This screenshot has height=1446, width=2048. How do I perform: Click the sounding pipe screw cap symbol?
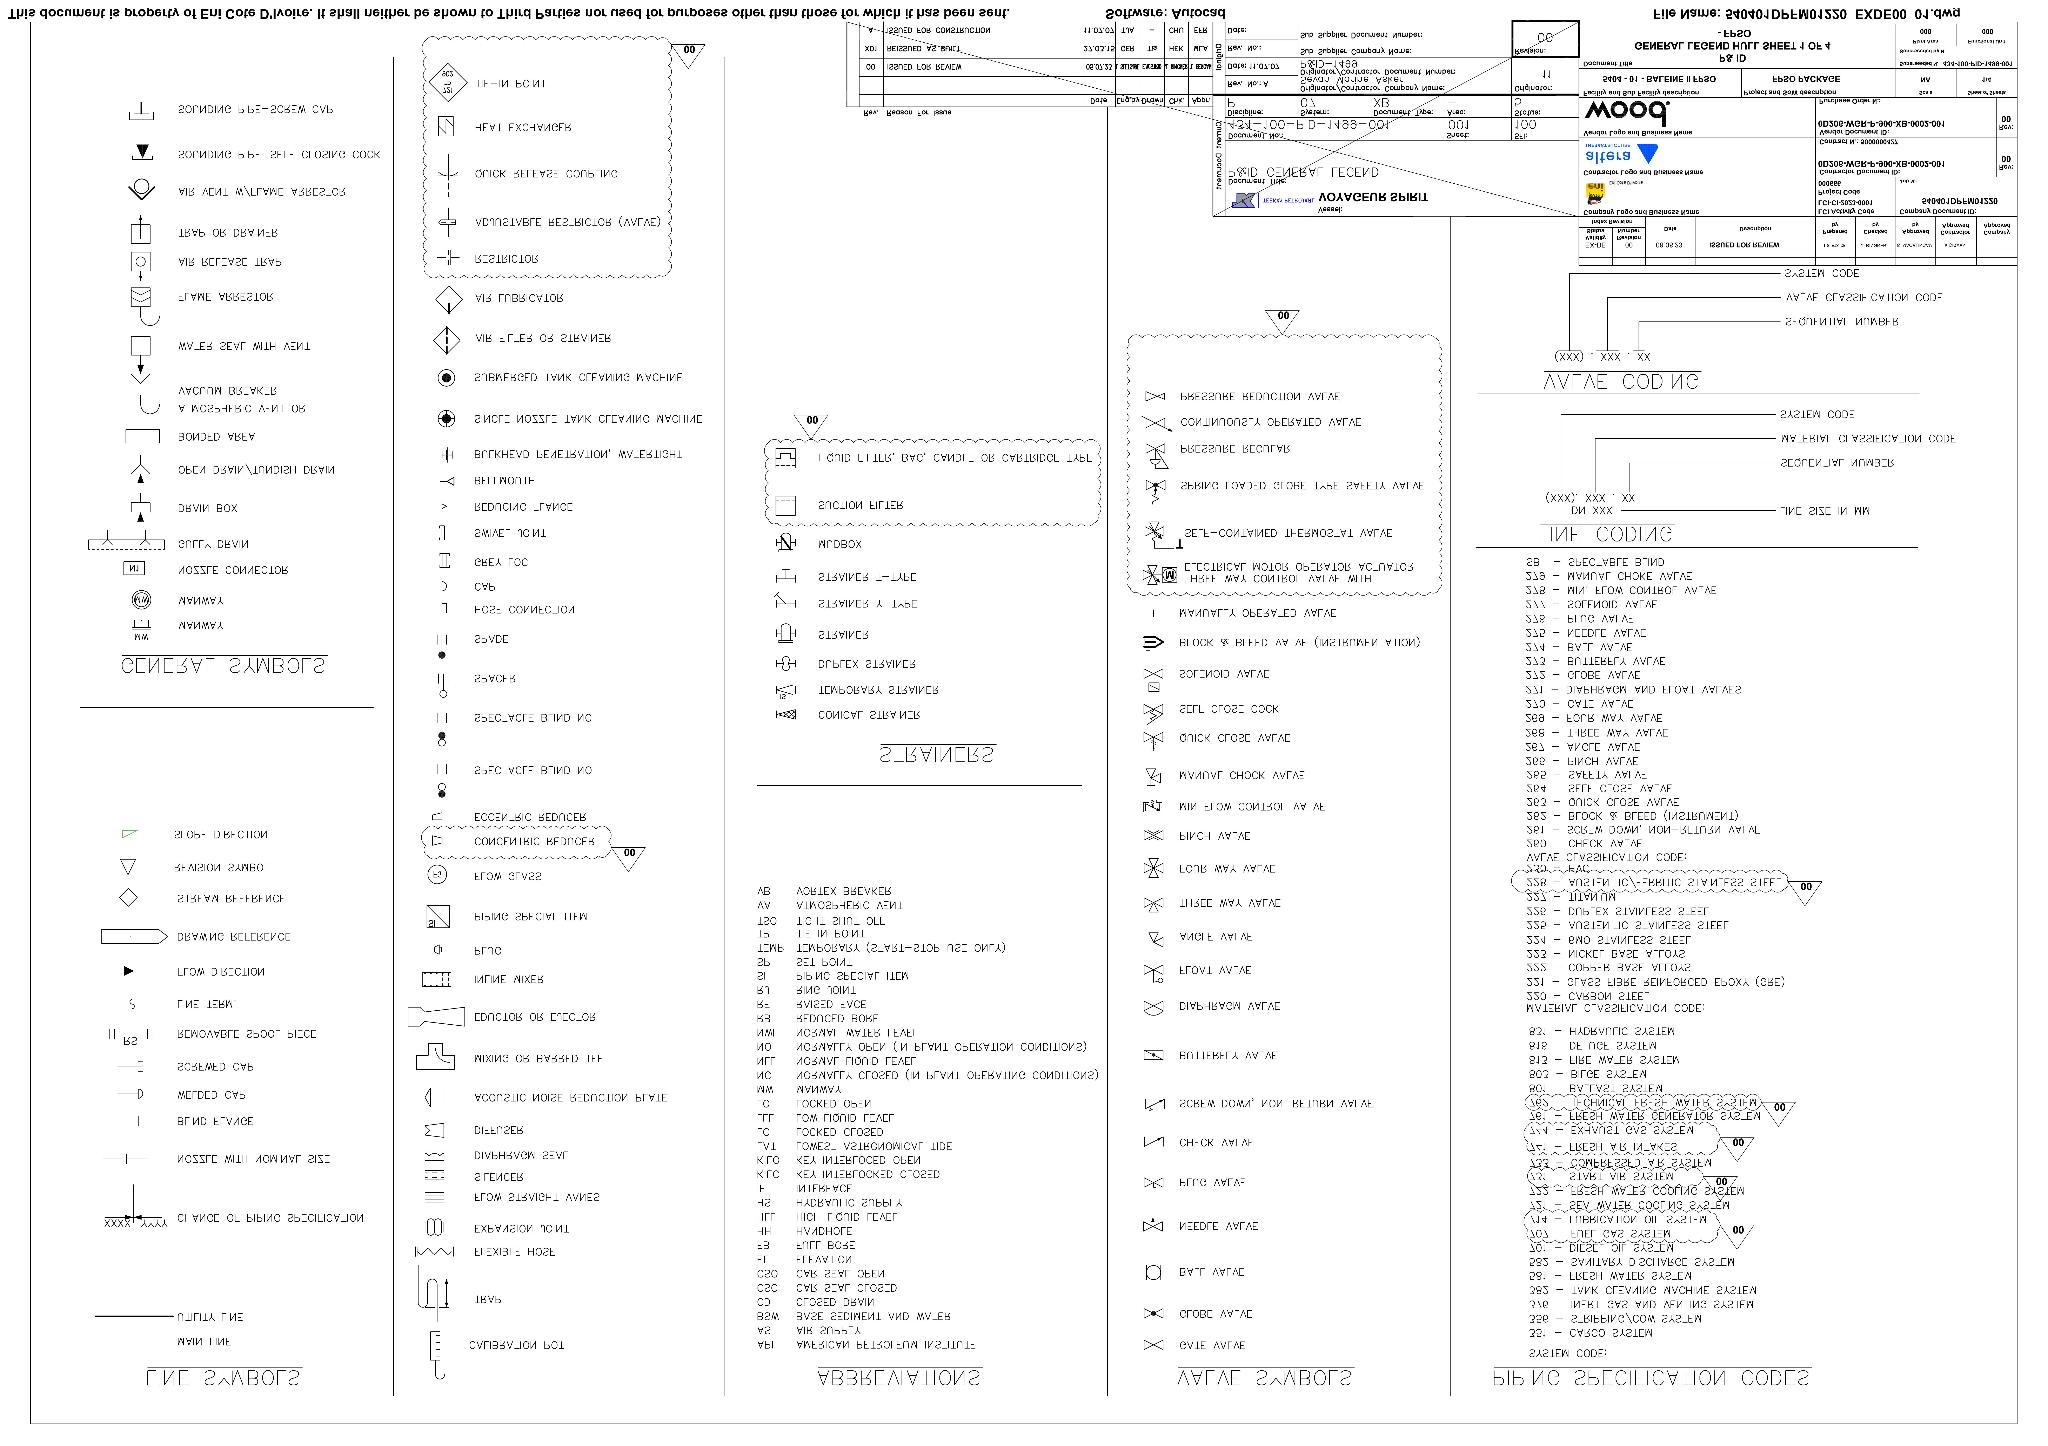coord(142,111)
